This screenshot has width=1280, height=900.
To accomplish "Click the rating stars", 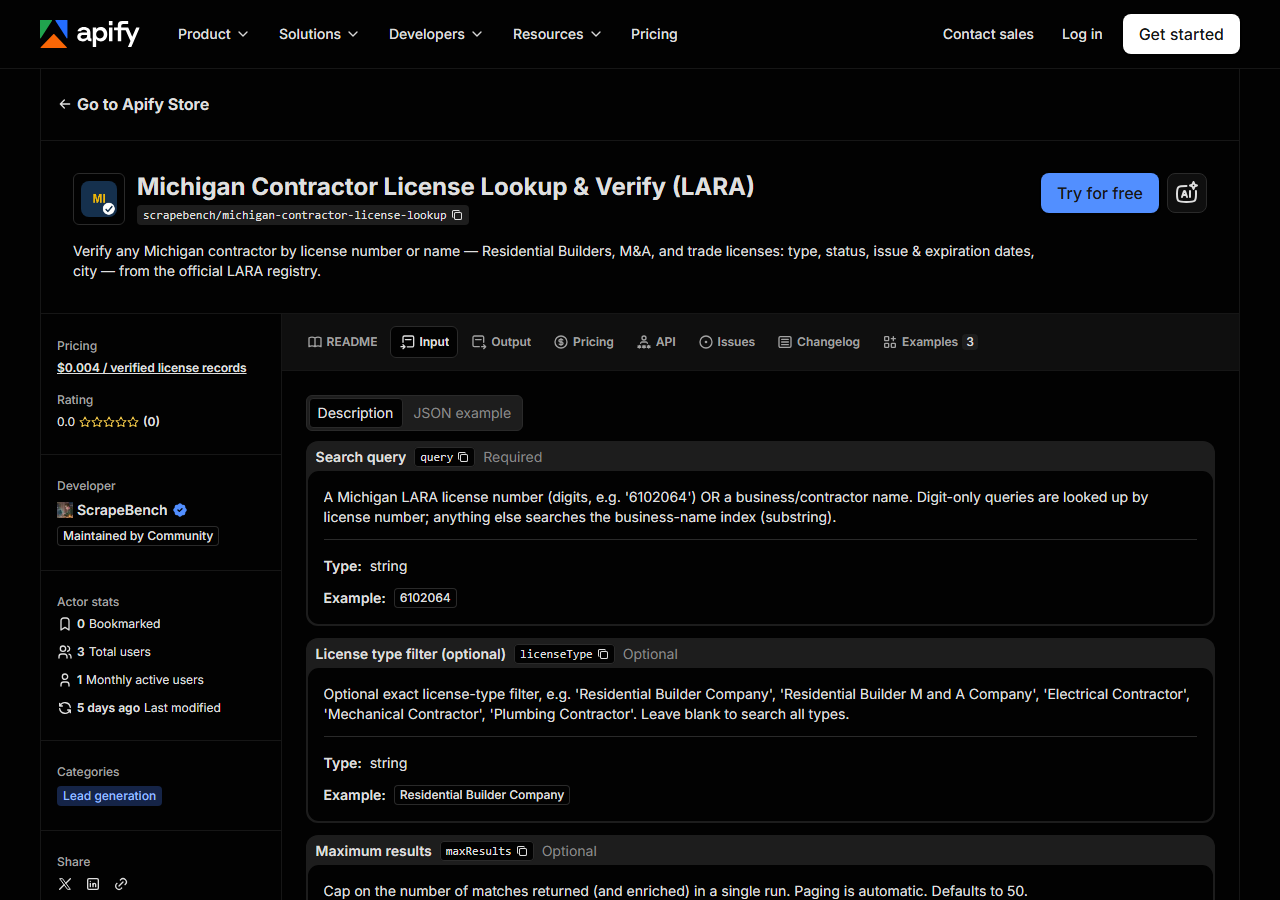I will pyautogui.click(x=109, y=422).
